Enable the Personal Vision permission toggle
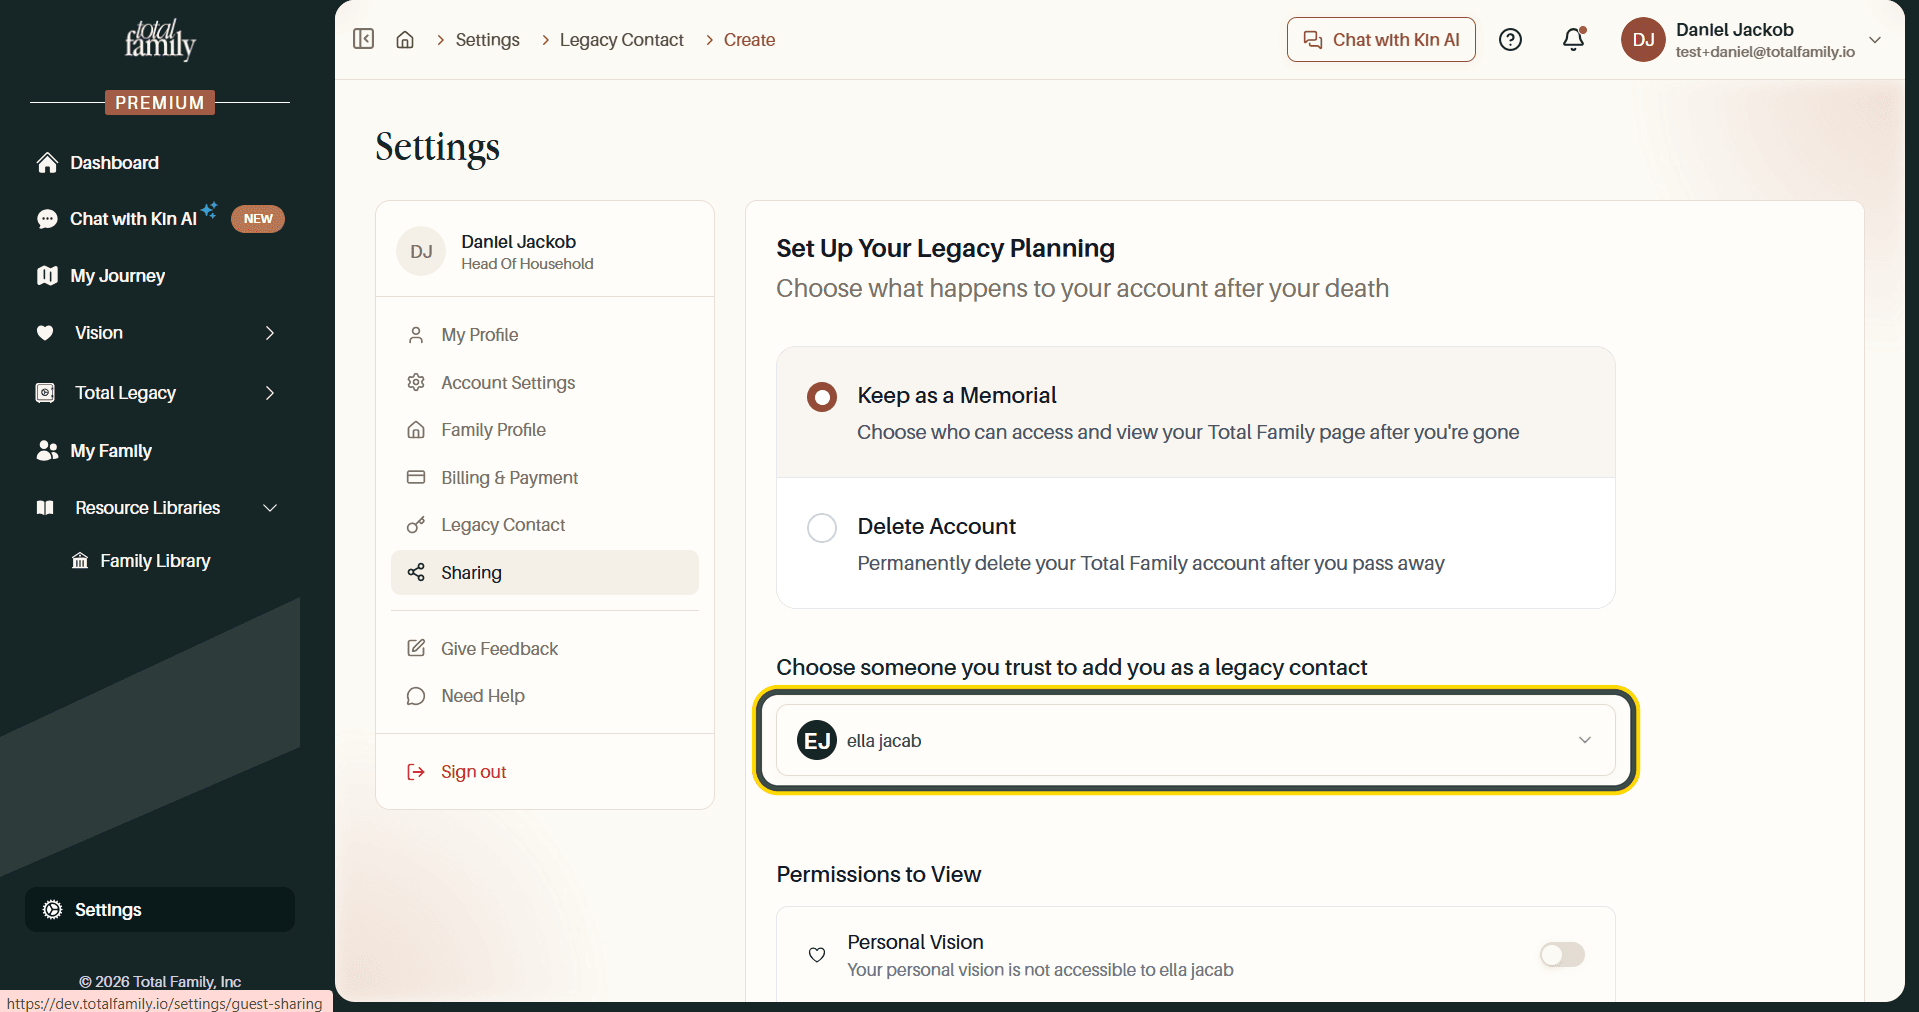The image size is (1919, 1012). click(1562, 955)
